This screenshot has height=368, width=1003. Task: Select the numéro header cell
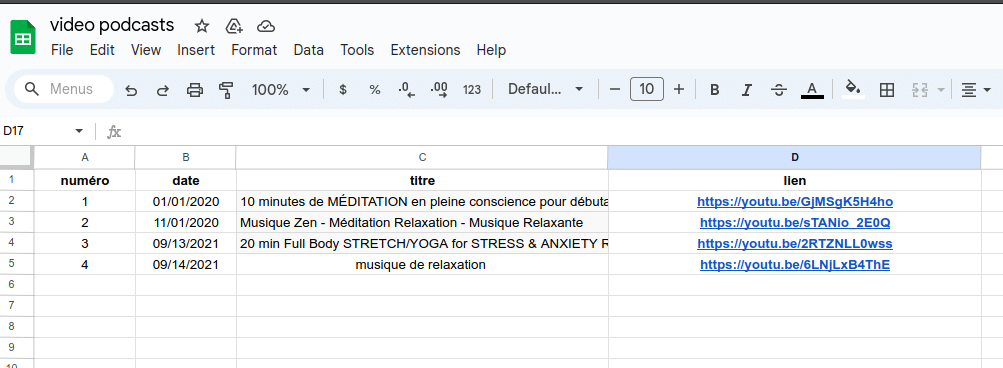point(84,180)
